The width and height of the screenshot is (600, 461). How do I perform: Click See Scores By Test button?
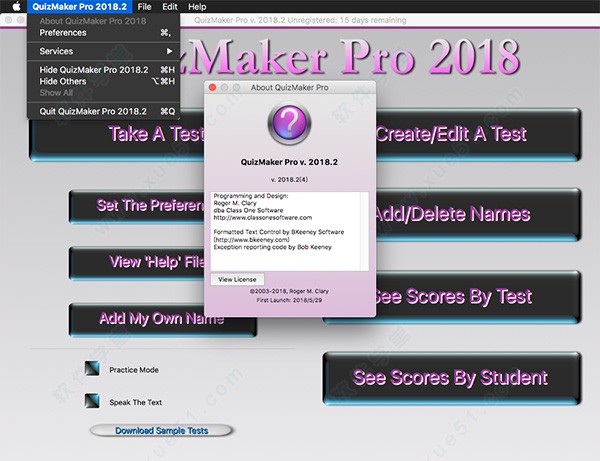tap(478, 297)
